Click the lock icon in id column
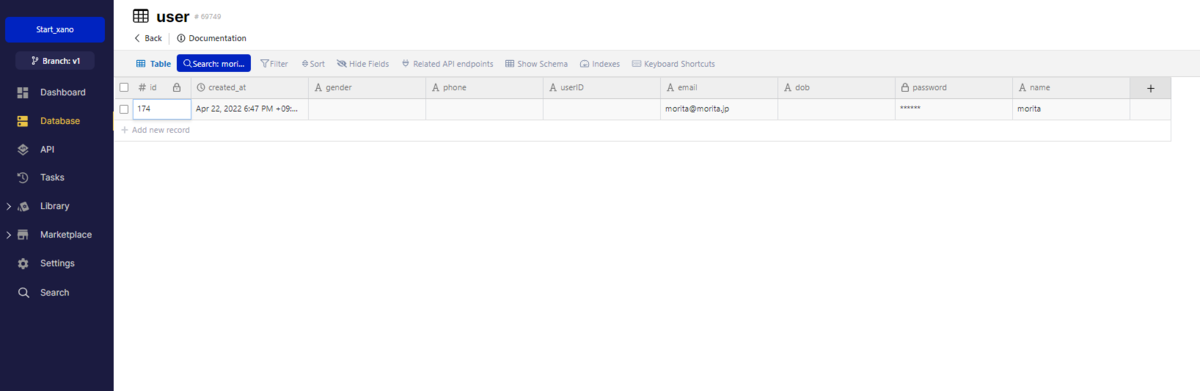1200x391 pixels. [177, 88]
